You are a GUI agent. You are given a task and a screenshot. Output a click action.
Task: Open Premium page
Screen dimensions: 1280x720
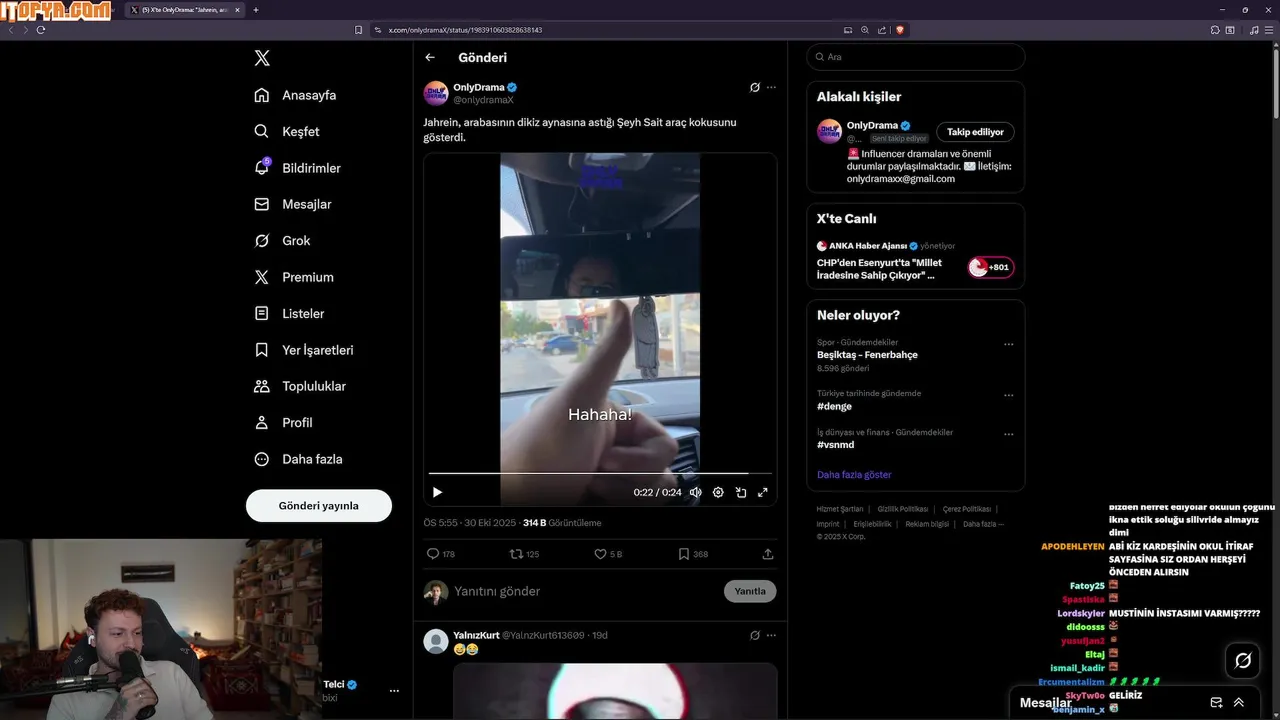(294, 277)
